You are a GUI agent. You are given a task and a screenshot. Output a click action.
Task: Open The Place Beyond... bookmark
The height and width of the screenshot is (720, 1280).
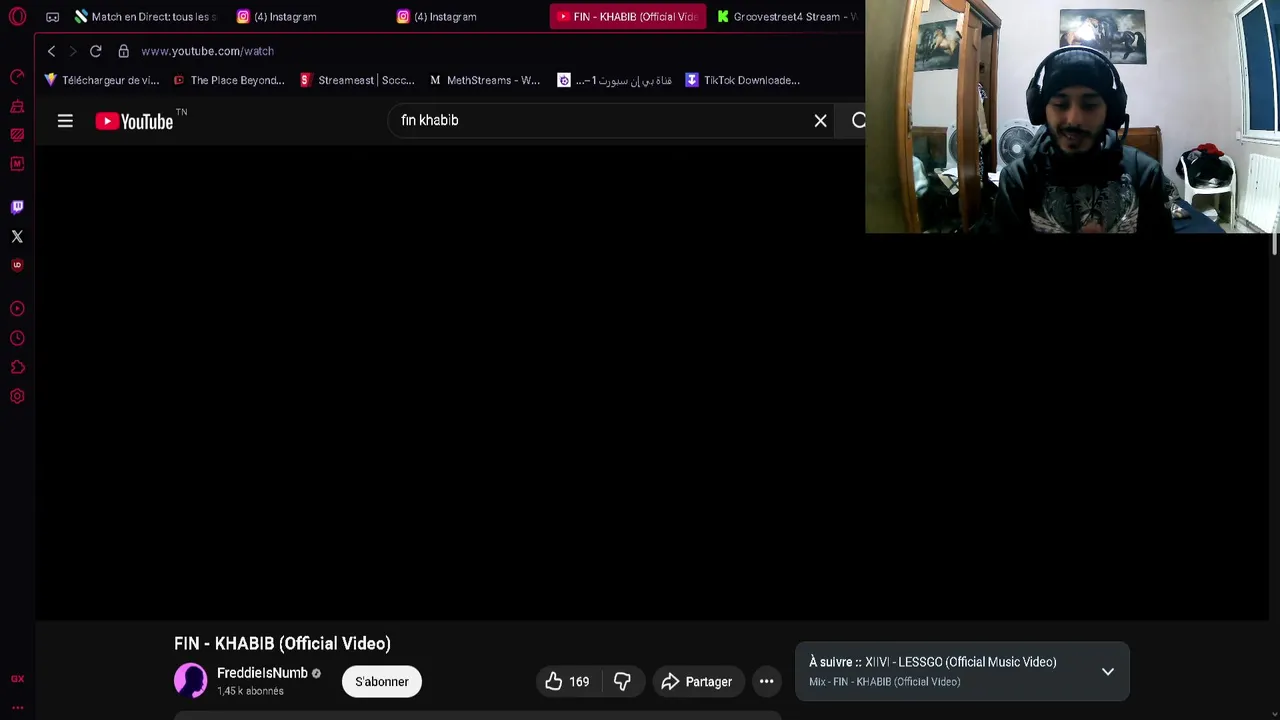pos(229,80)
